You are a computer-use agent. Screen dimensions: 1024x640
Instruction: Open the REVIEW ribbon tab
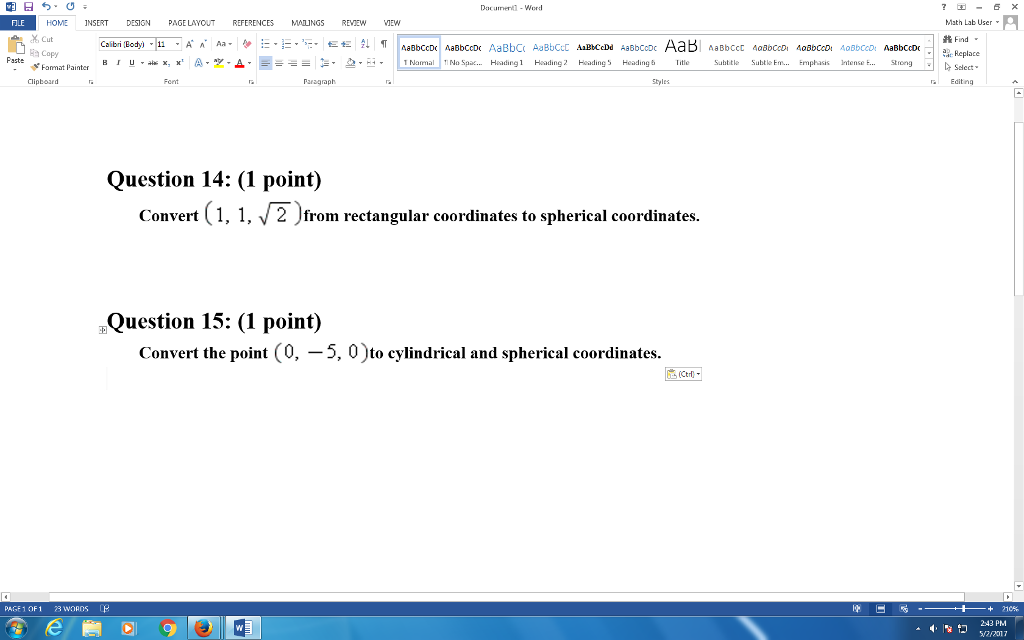click(355, 22)
